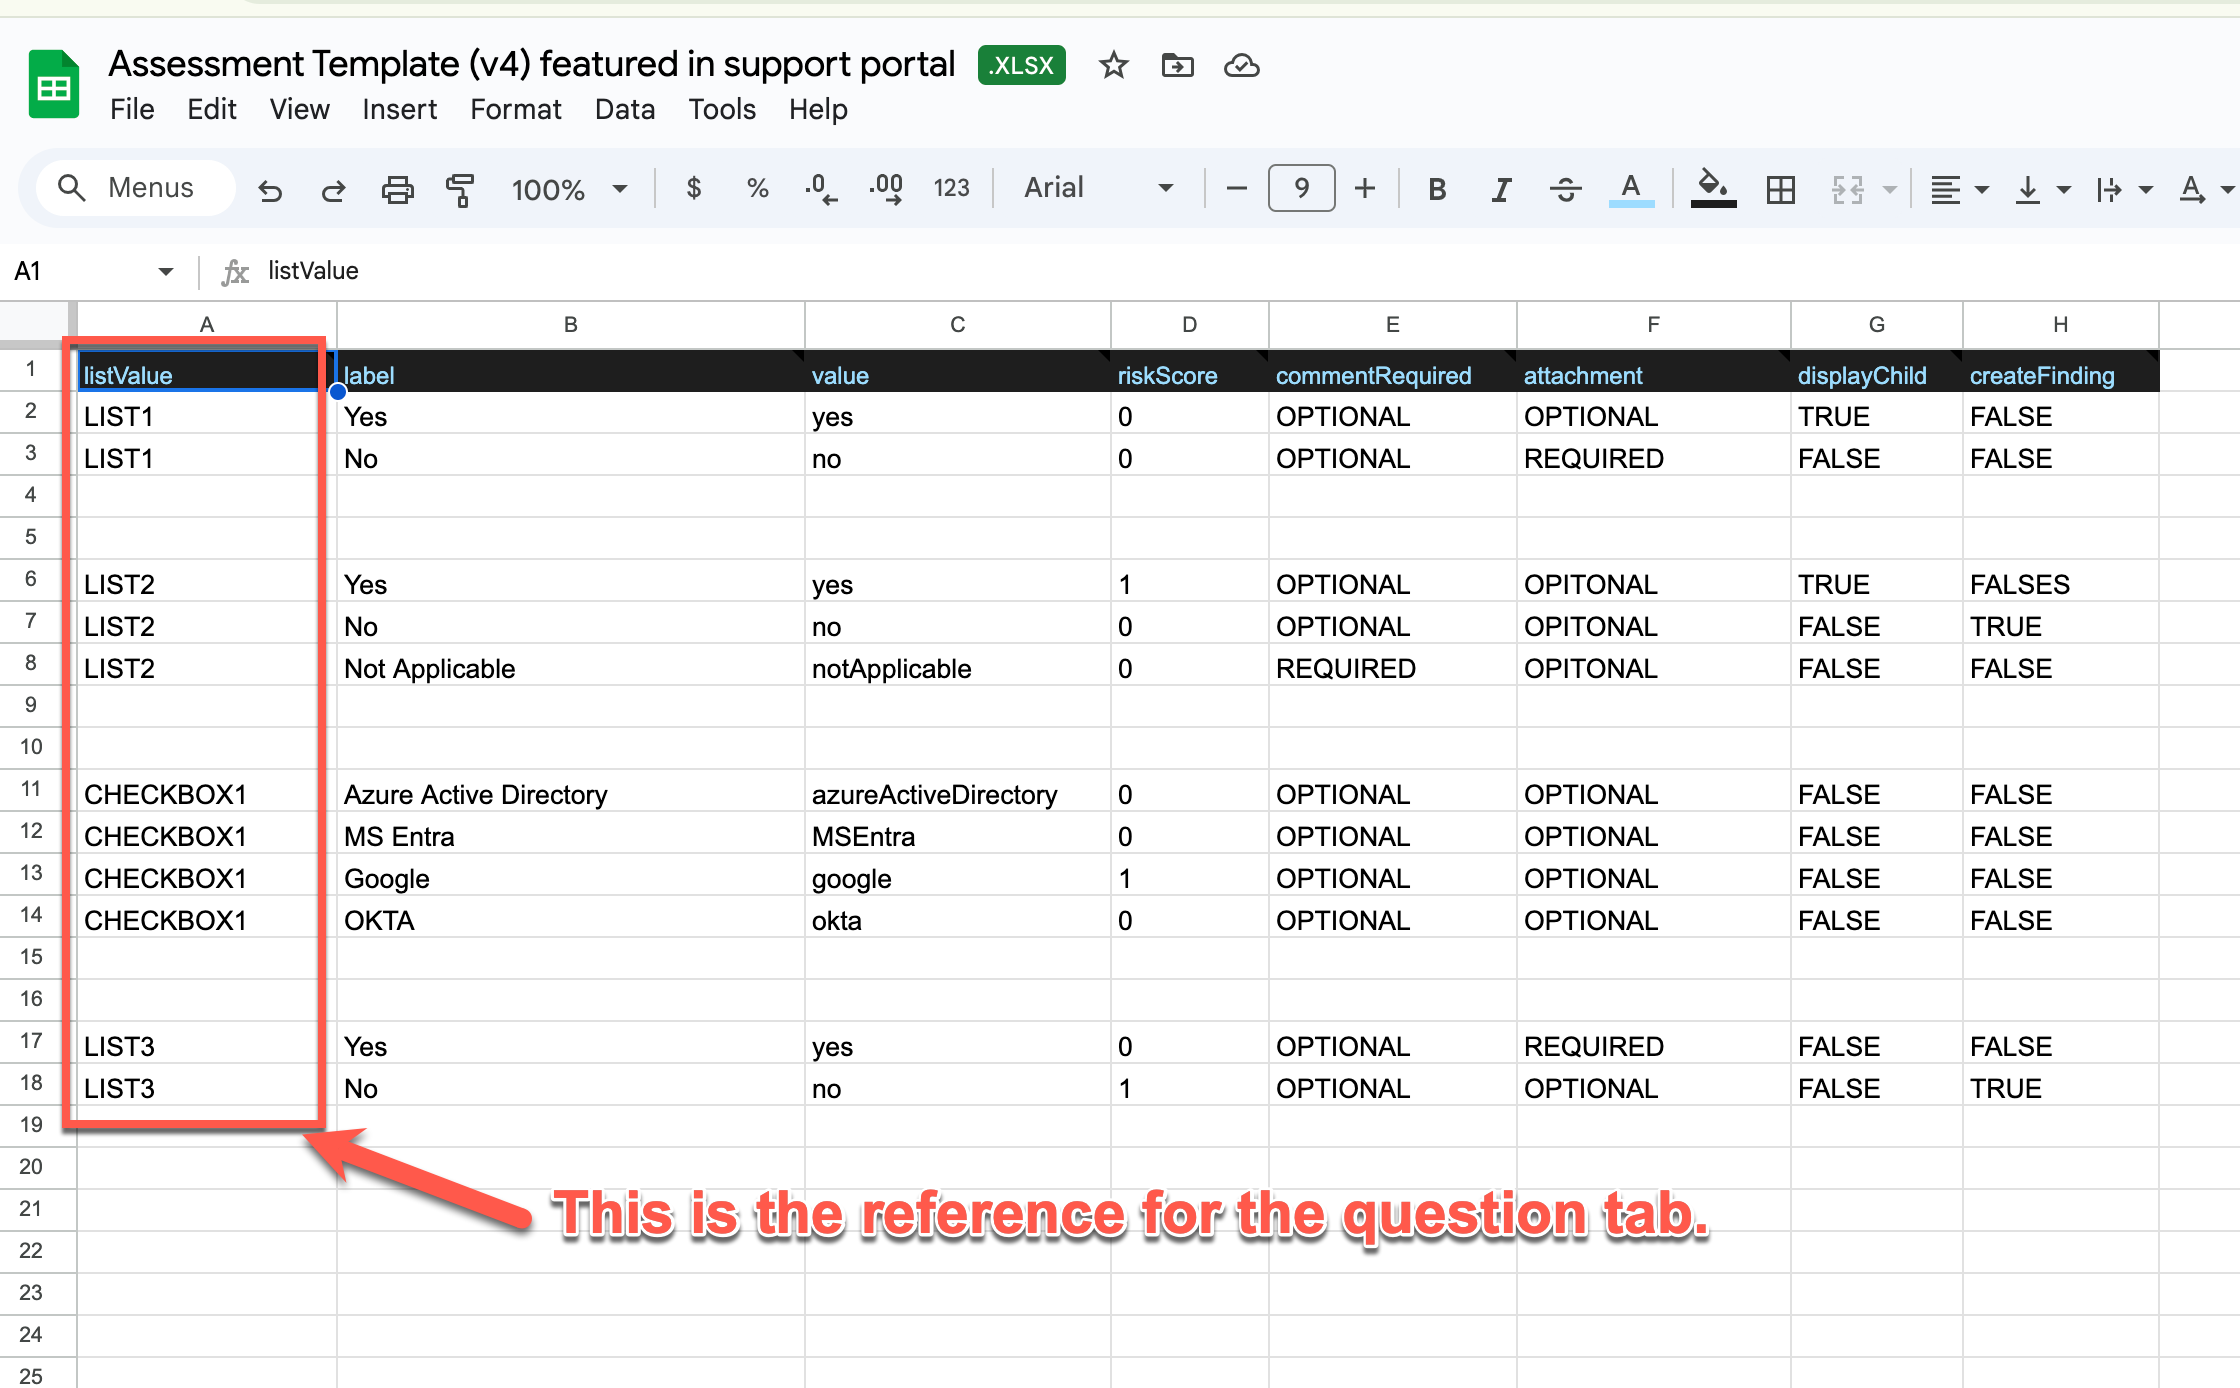Viewport: 2240px width, 1388px height.
Task: Open the fill color bucket
Action: [x=1712, y=188]
